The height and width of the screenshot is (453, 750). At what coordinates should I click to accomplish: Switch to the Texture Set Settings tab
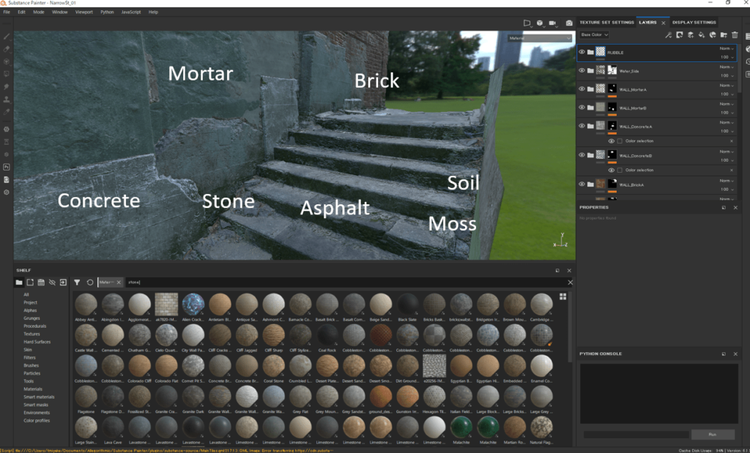pos(607,22)
